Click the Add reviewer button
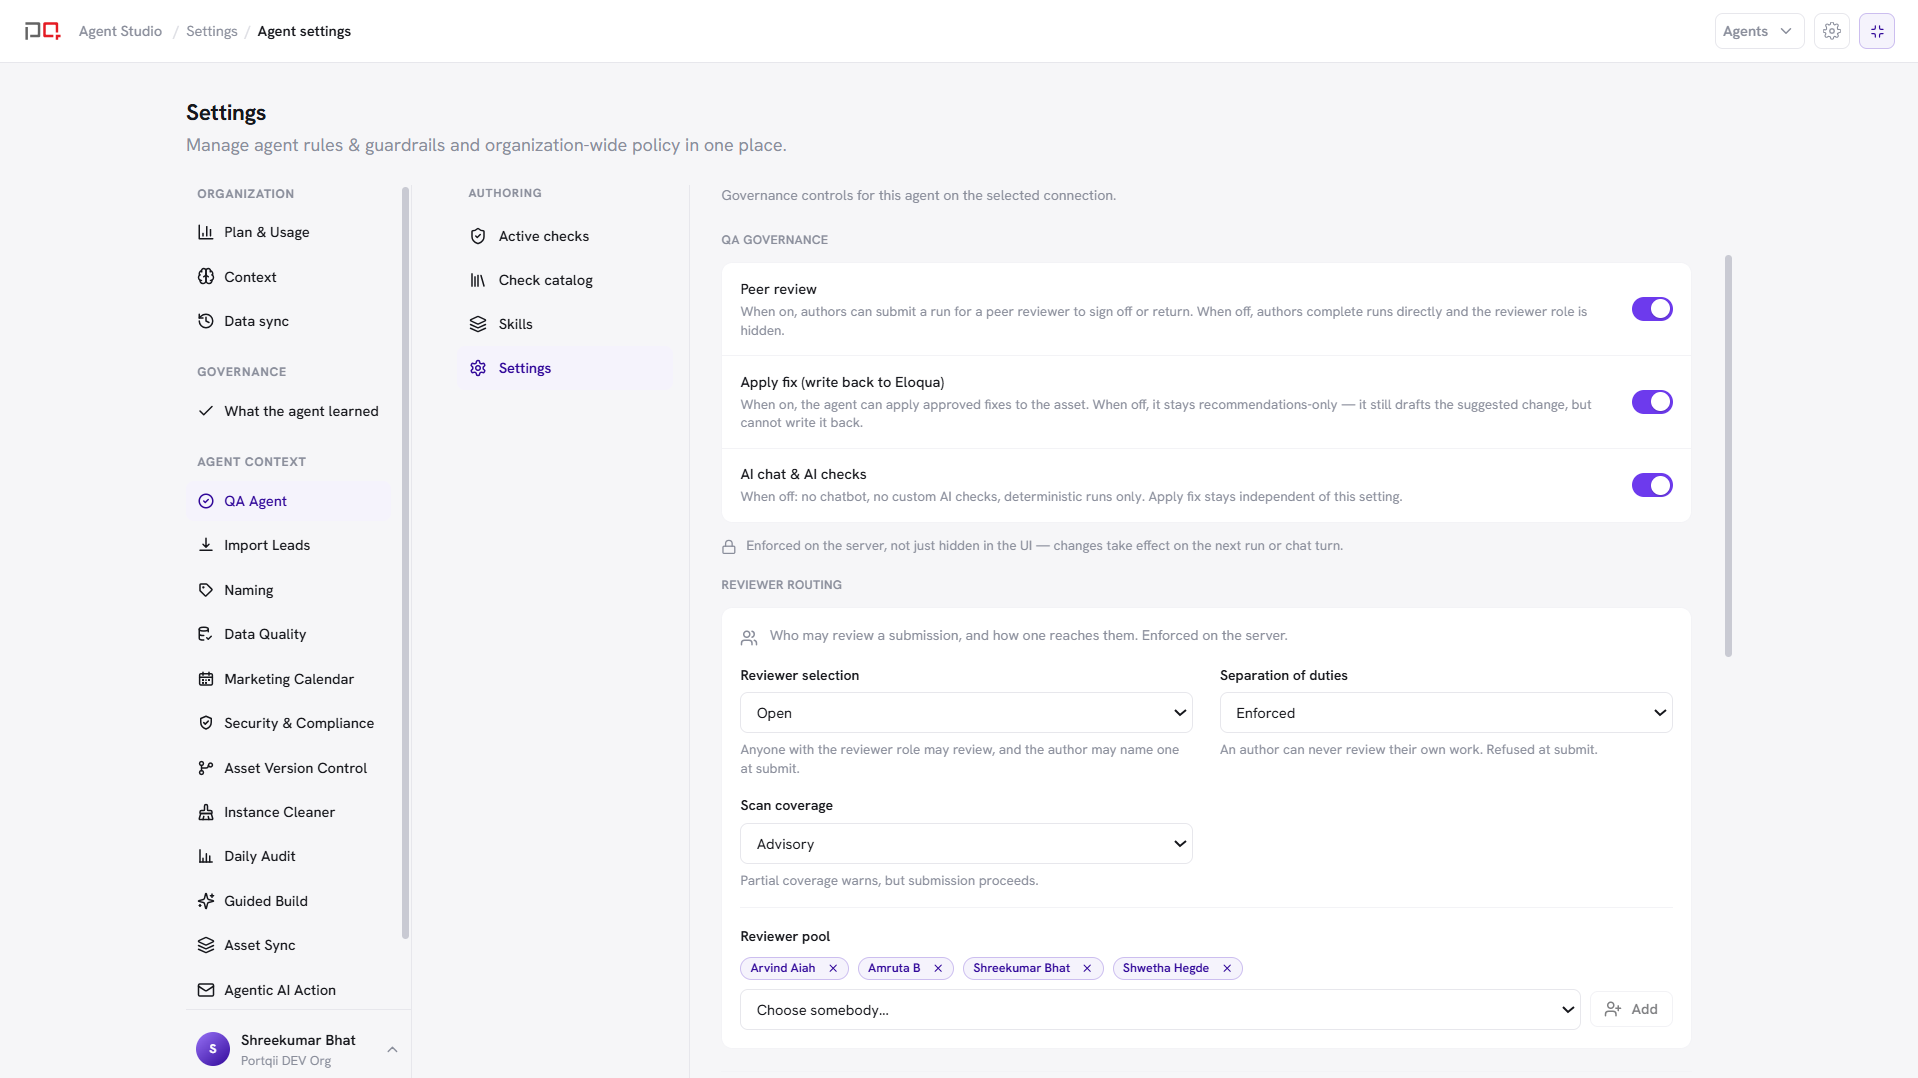1918x1078 pixels. click(x=1631, y=1010)
